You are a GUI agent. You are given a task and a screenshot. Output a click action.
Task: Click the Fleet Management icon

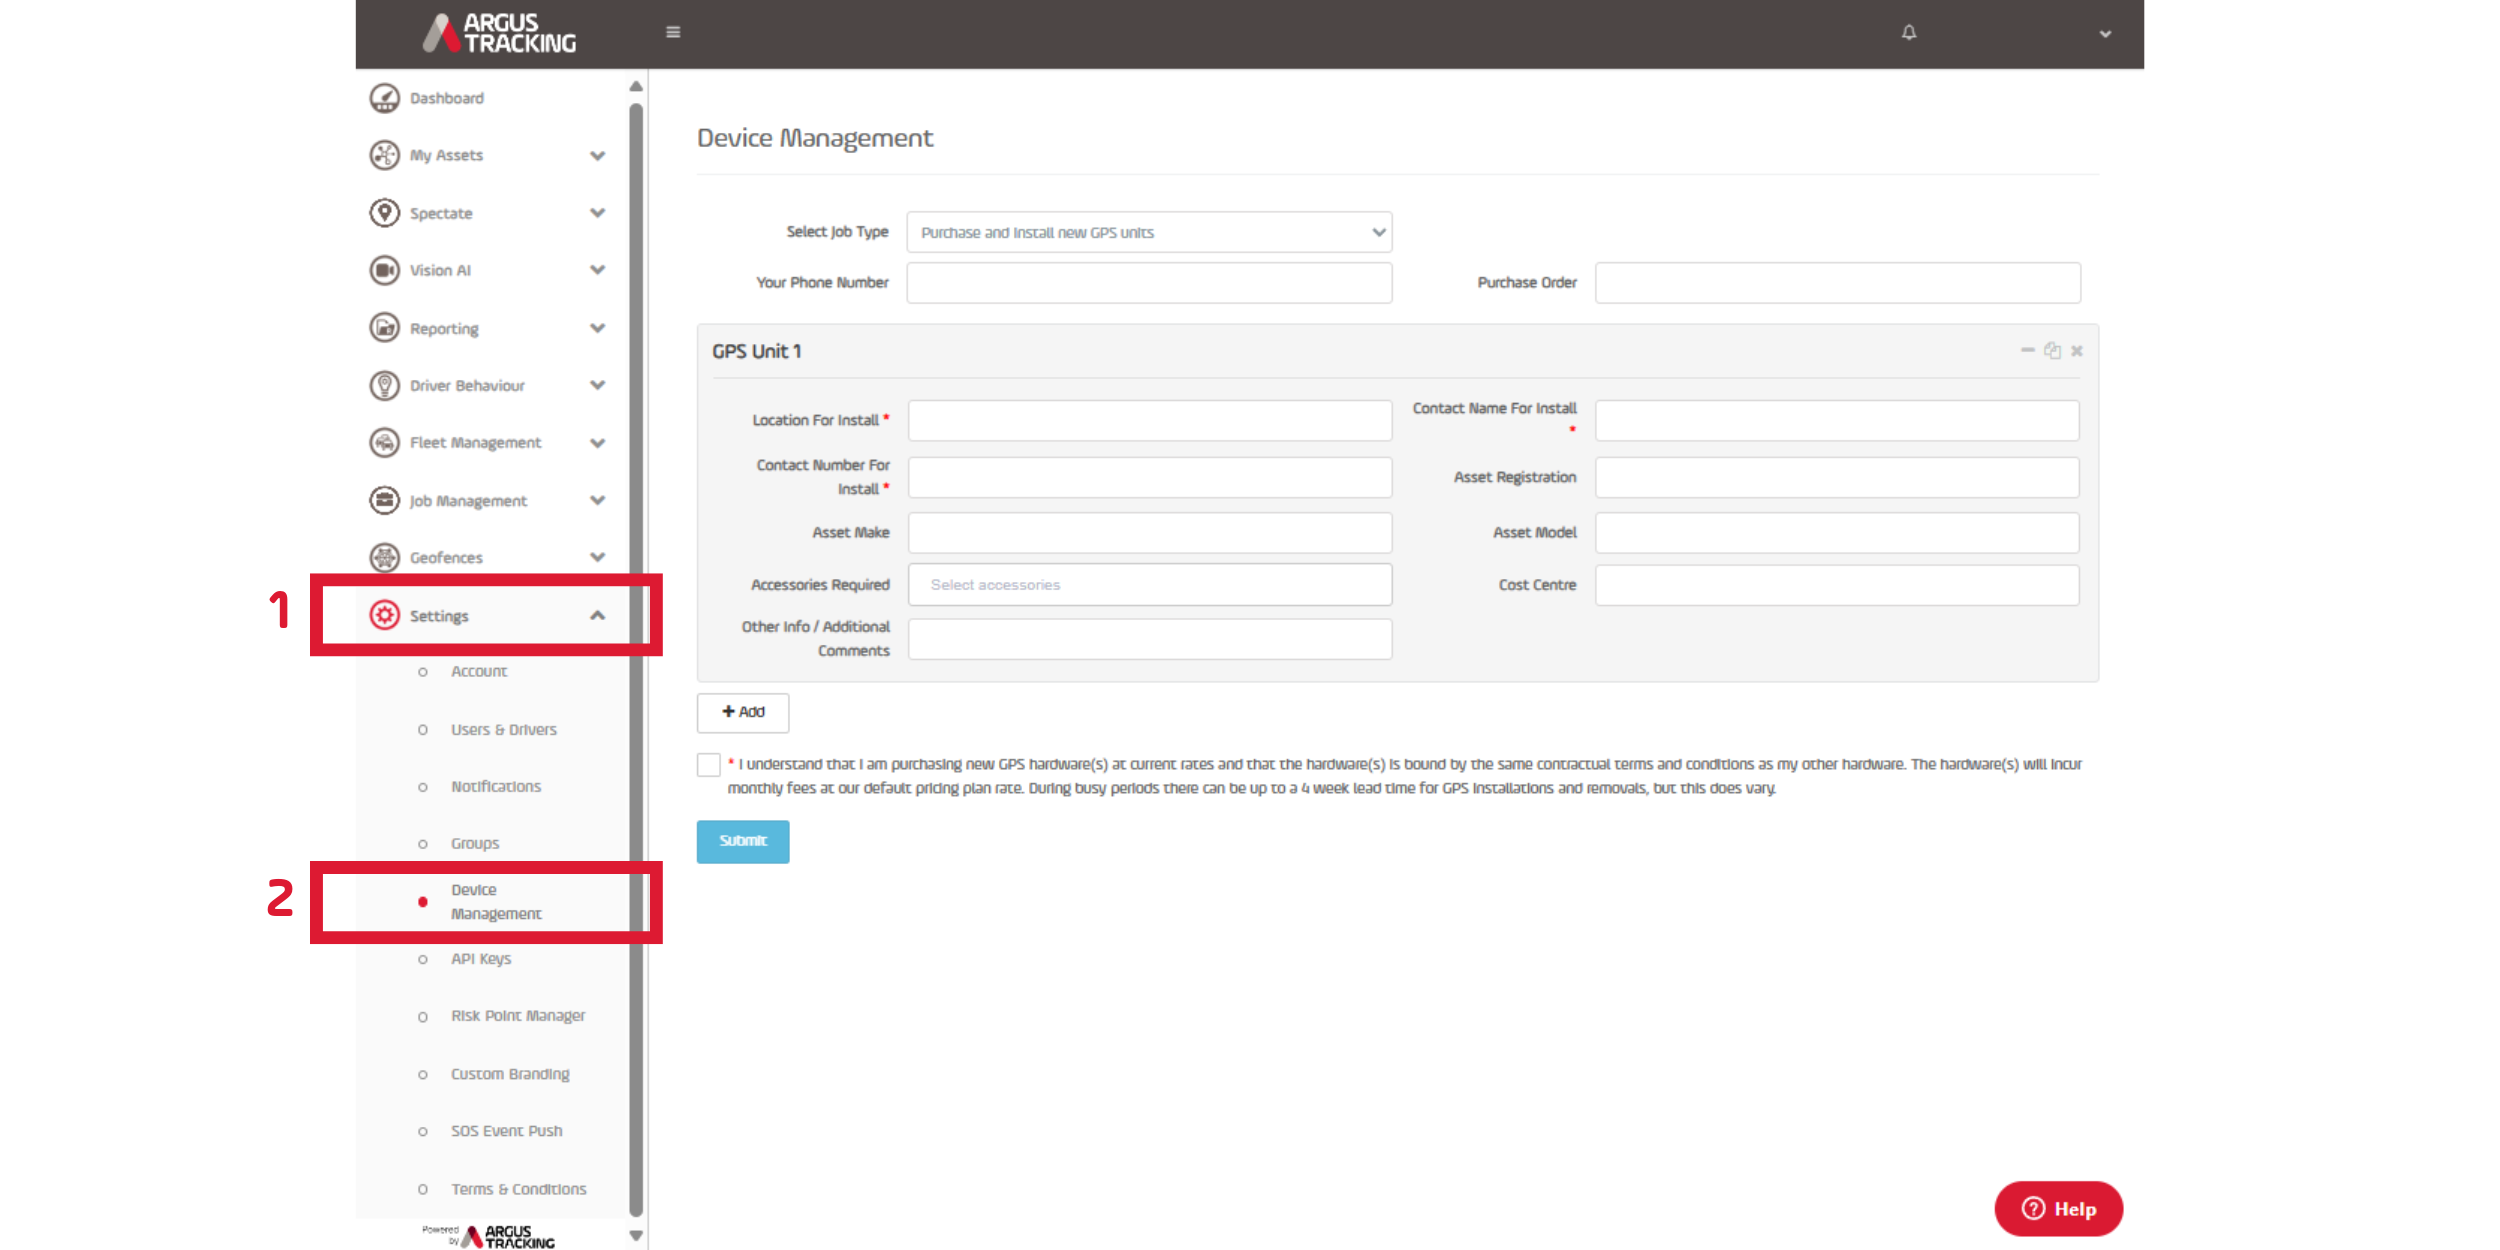[x=384, y=442]
